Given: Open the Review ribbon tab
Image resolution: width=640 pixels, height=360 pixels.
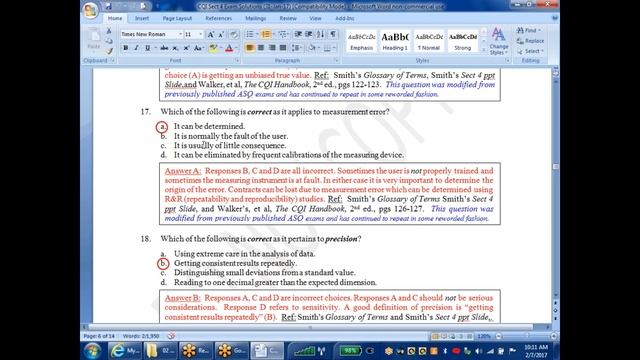Looking at the screenshot, I should (x=288, y=18).
